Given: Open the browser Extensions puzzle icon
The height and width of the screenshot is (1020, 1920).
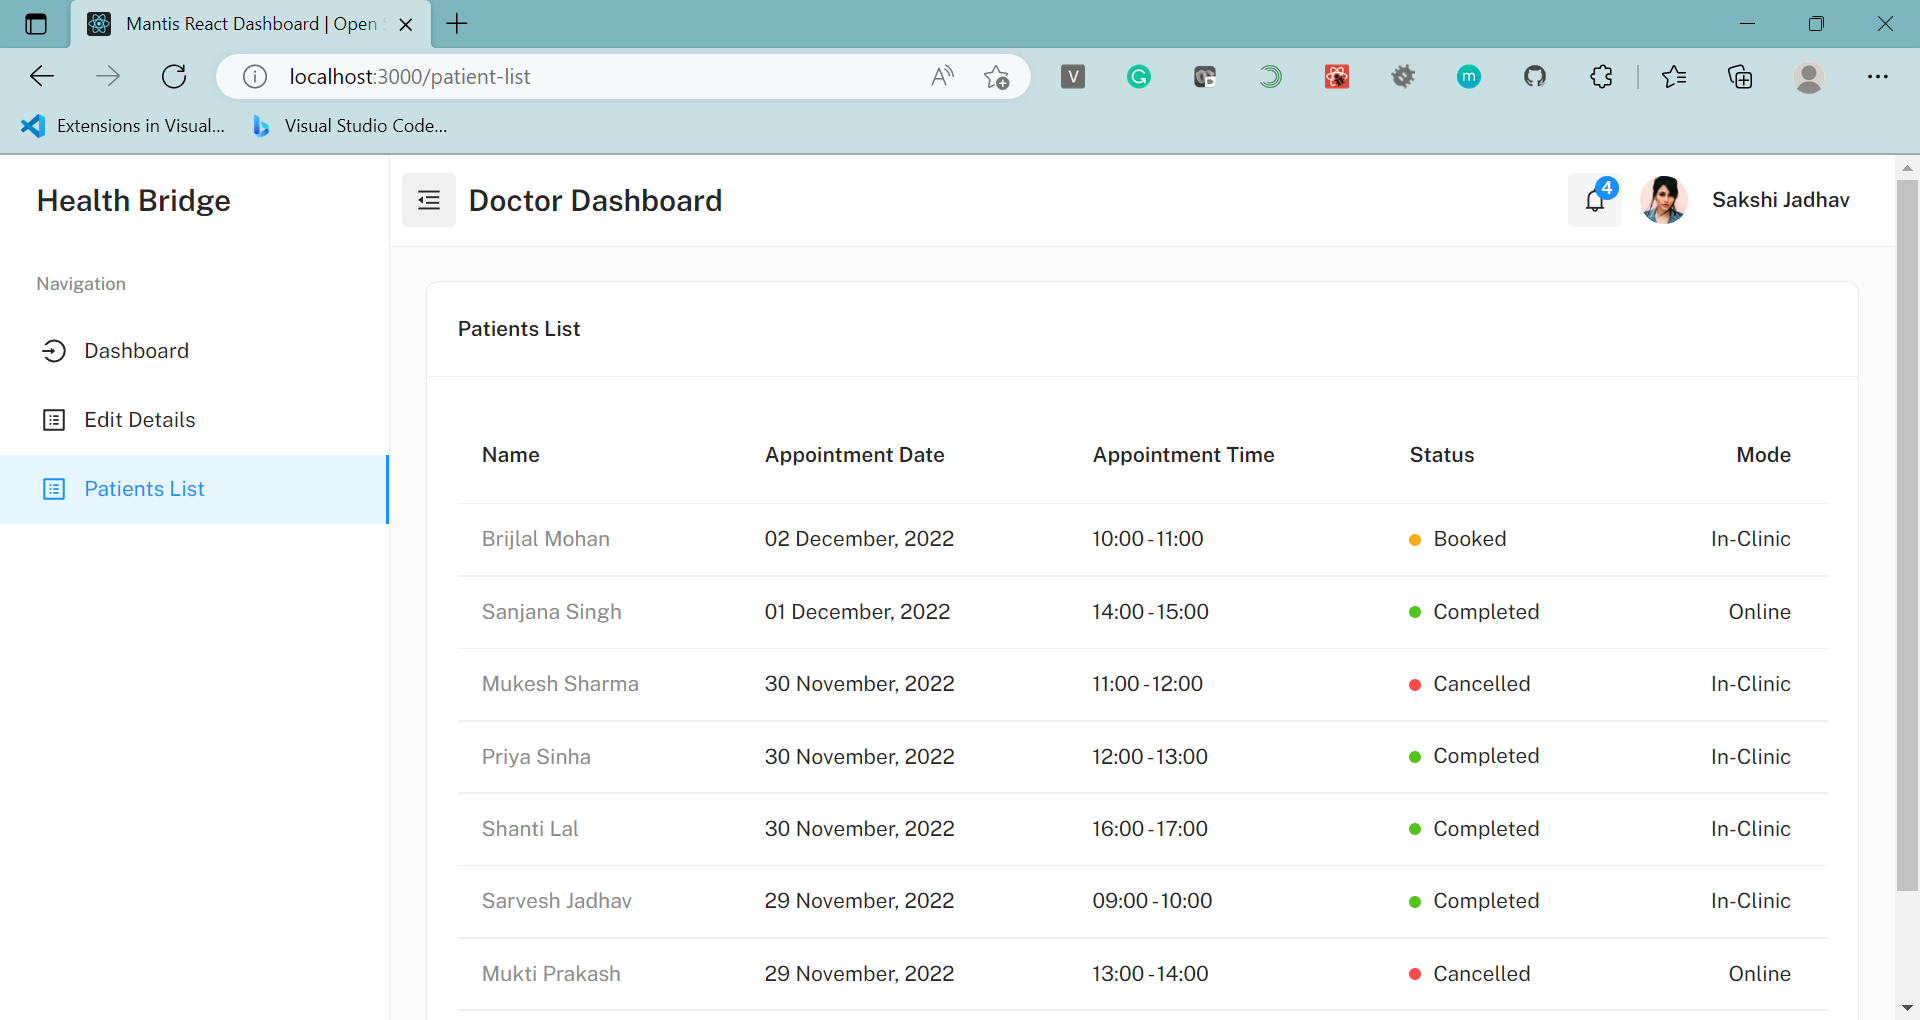Looking at the screenshot, I should coord(1602,76).
